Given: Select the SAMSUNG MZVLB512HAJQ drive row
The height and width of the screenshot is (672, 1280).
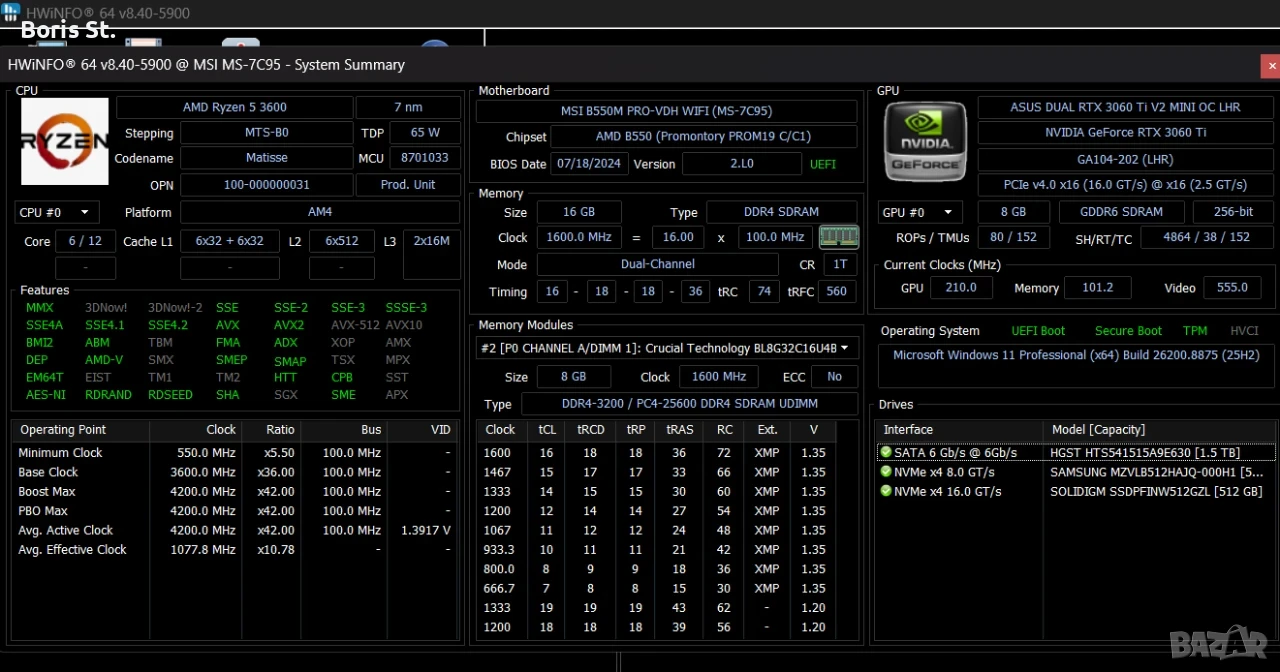Looking at the screenshot, I should [x=1076, y=472].
